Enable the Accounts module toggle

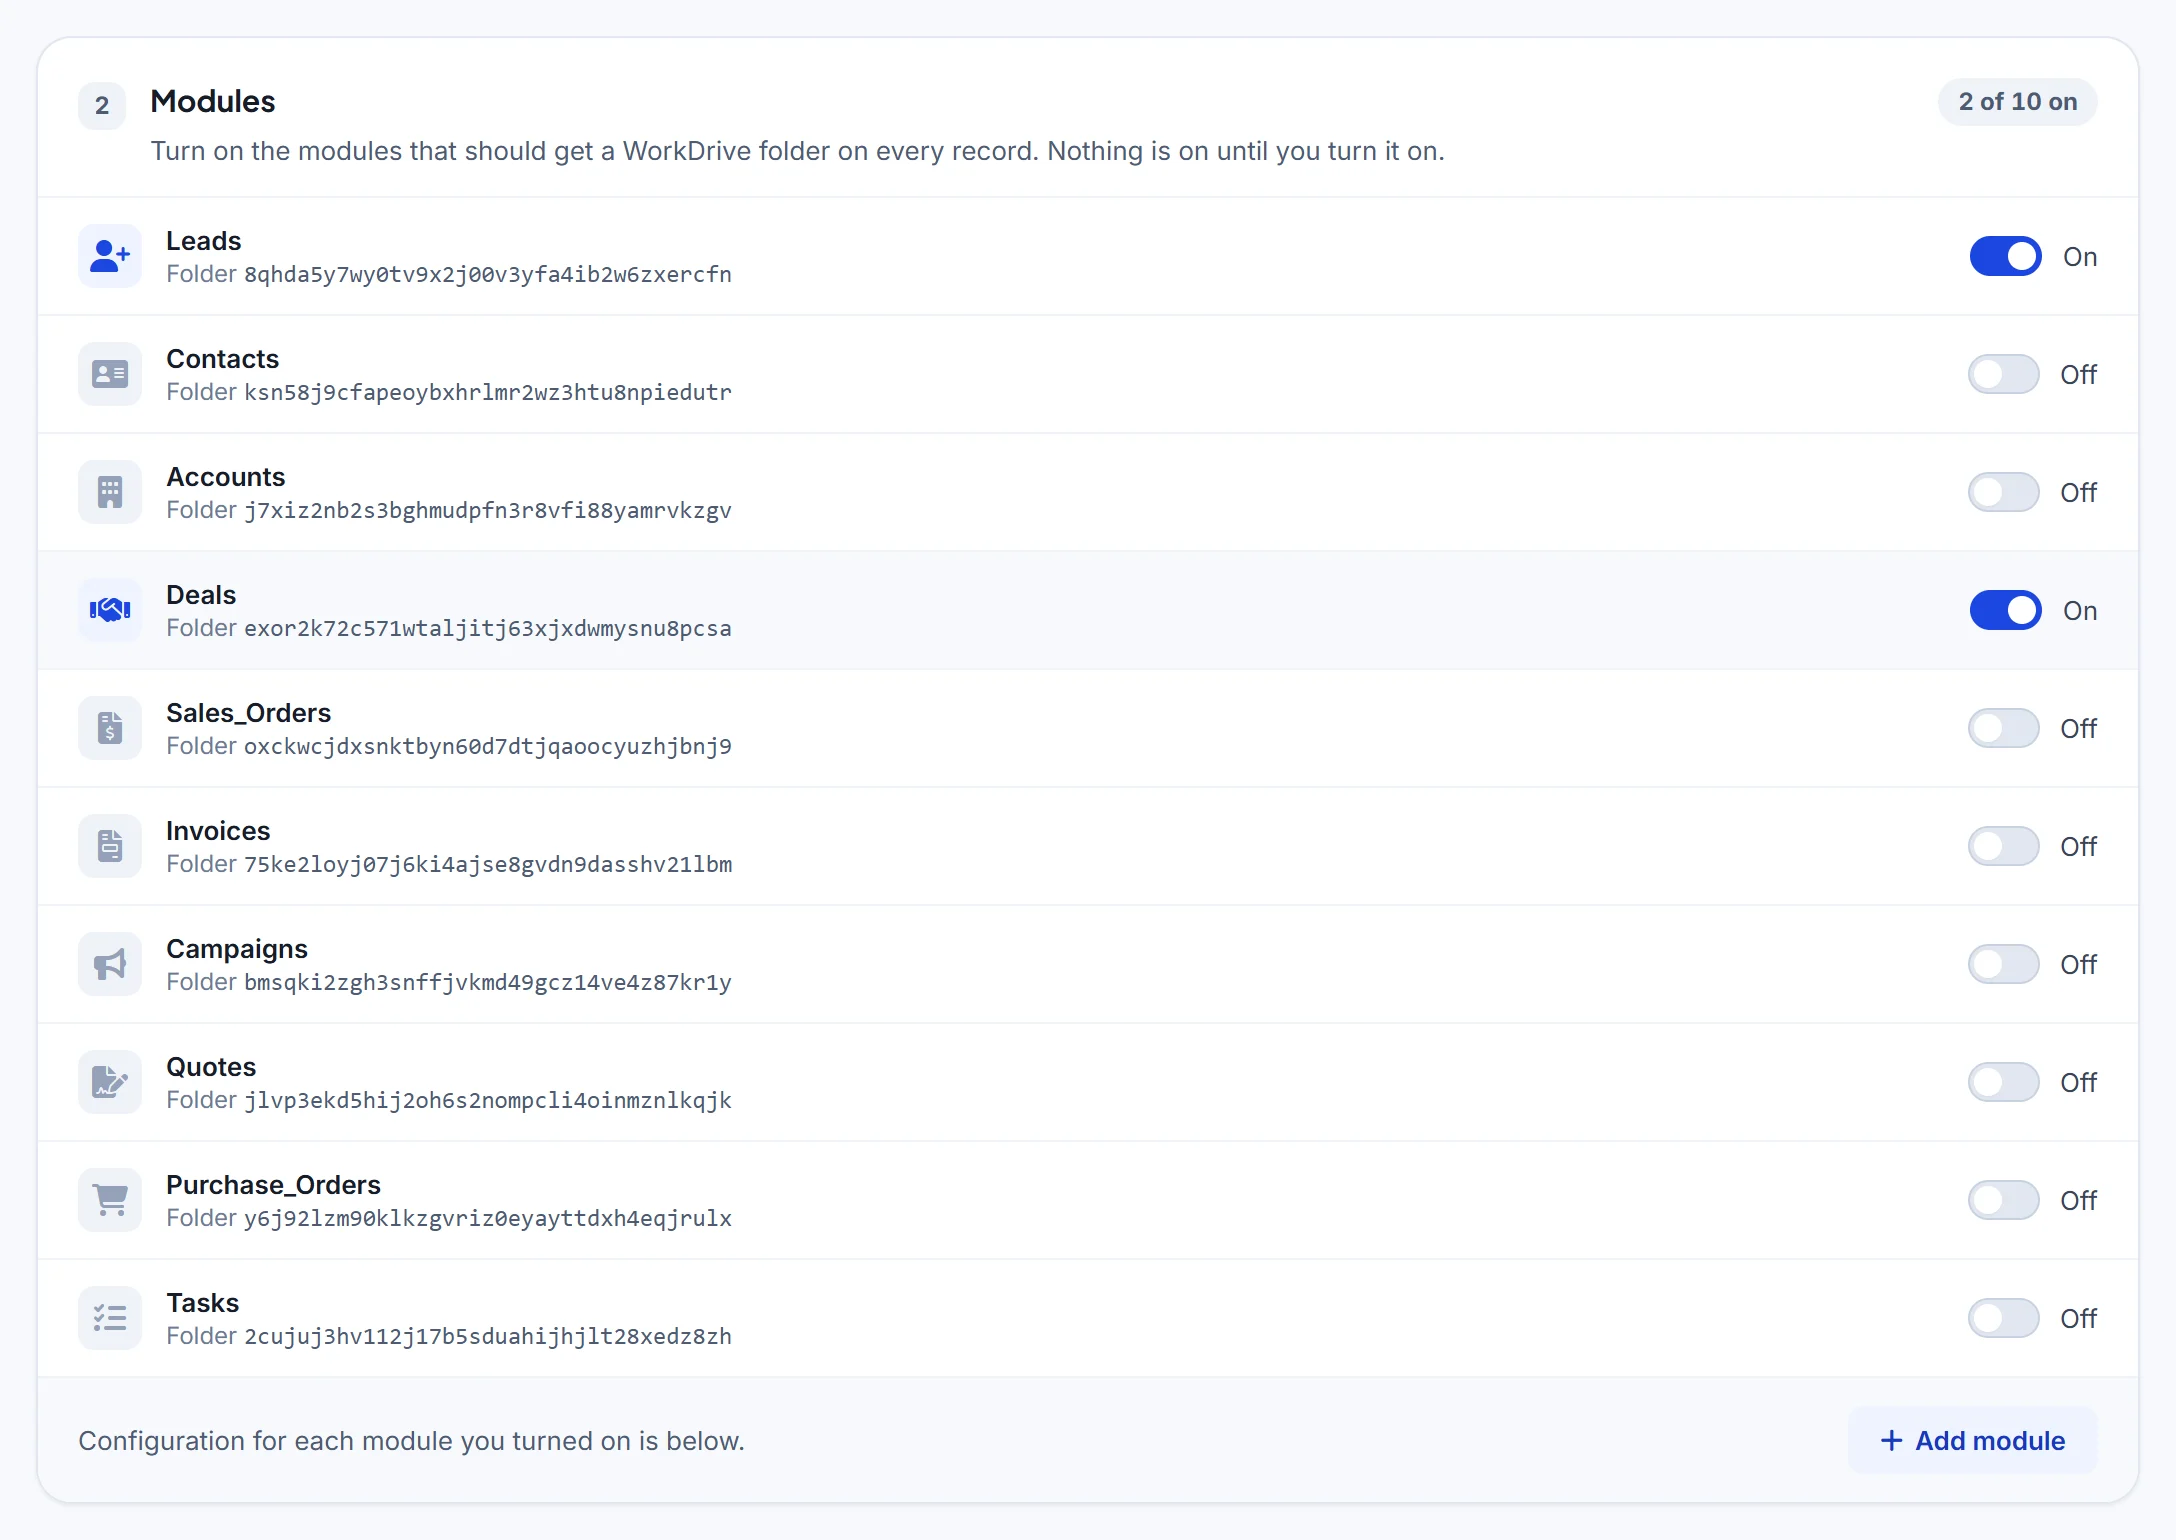pos(2004,492)
